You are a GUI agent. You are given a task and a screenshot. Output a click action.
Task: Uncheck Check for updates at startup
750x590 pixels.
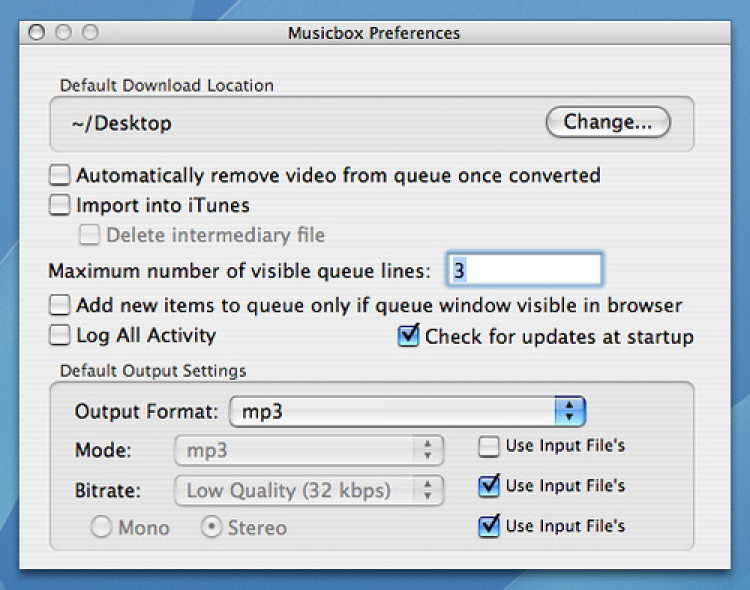pos(408,336)
